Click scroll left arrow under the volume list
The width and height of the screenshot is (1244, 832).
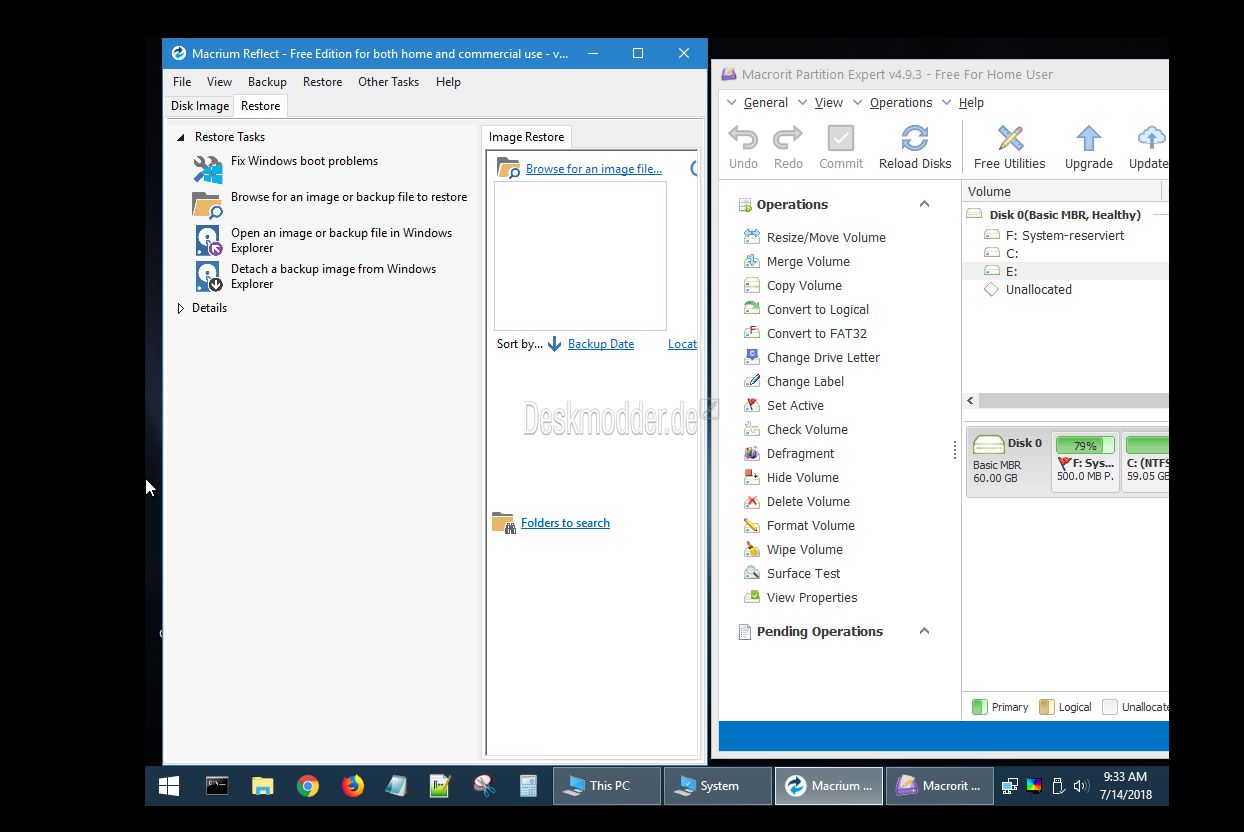point(970,400)
